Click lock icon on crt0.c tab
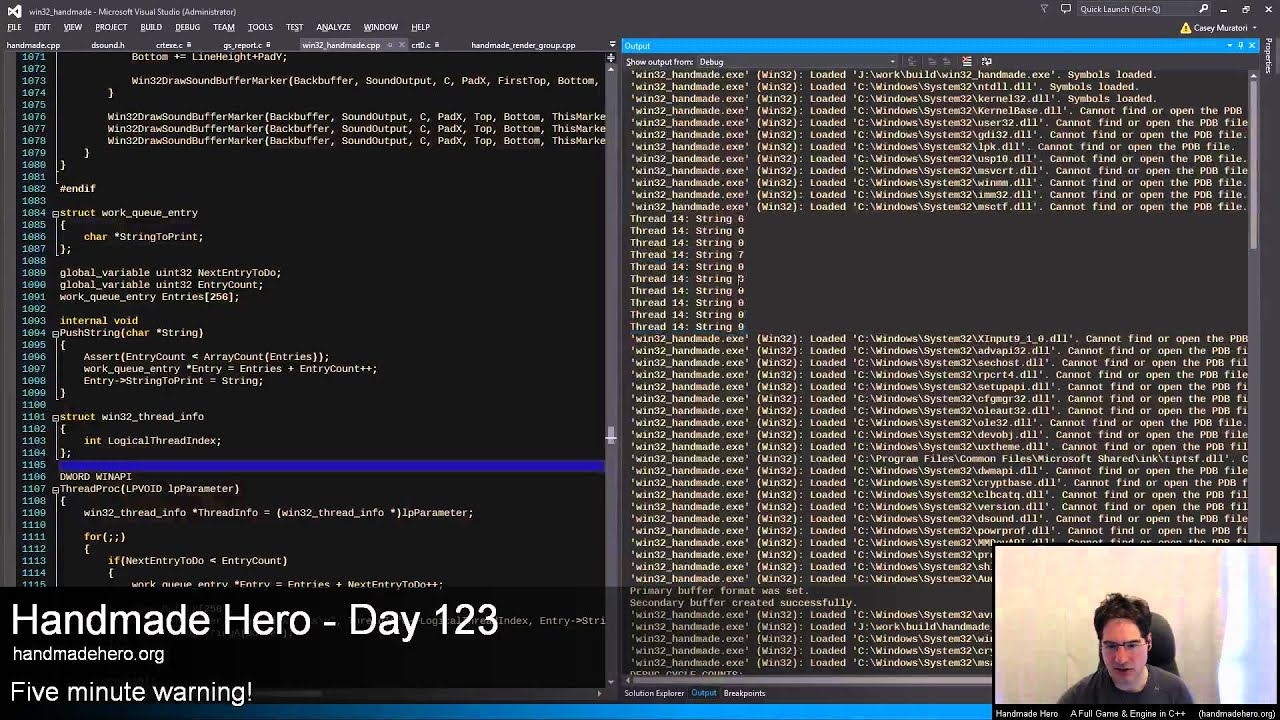This screenshot has height=720, width=1280. click(x=438, y=45)
